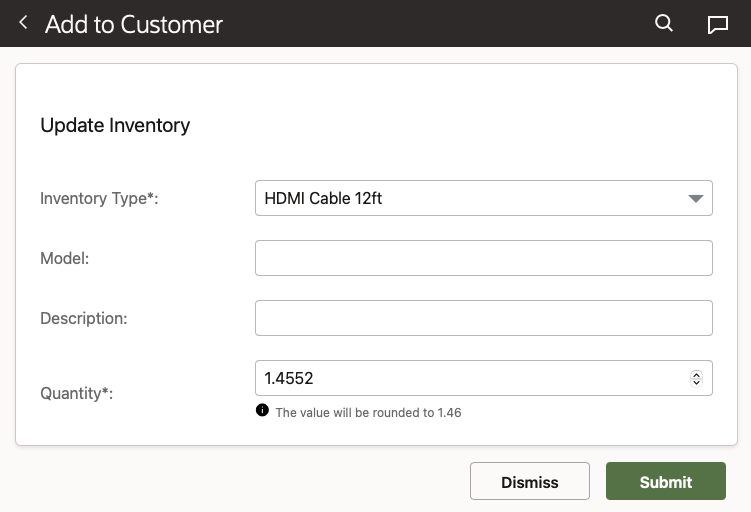Focus the Model text field
This screenshot has width=751, height=512.
[x=483, y=258]
